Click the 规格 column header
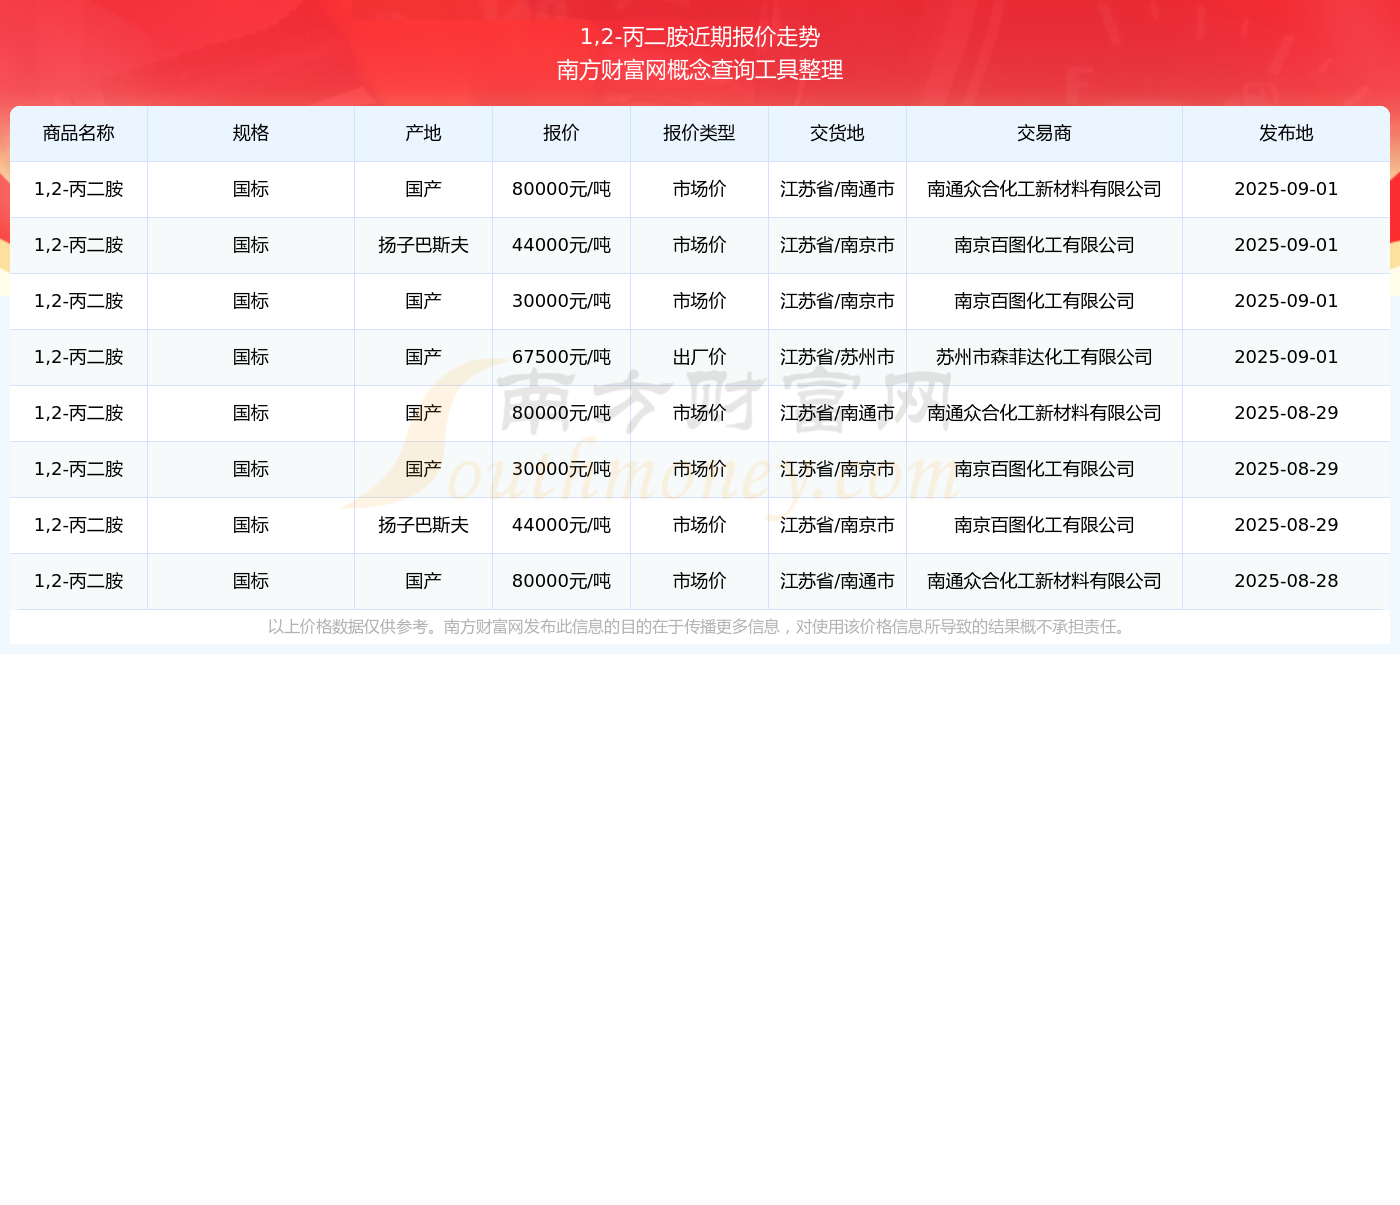 coord(251,134)
